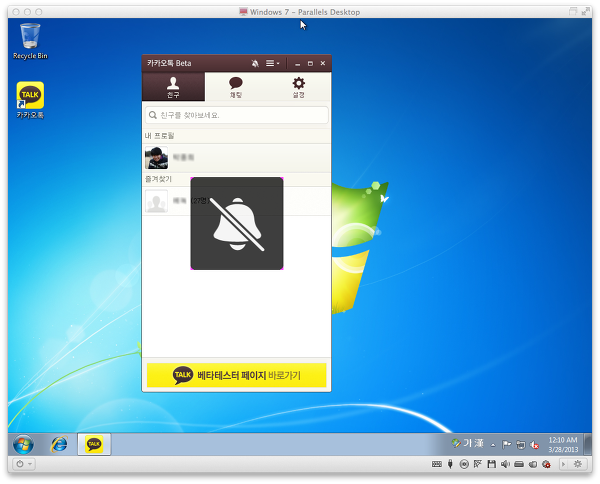Minimize the KakaoTalk Beta window
The image size is (600, 484).
coord(298,64)
